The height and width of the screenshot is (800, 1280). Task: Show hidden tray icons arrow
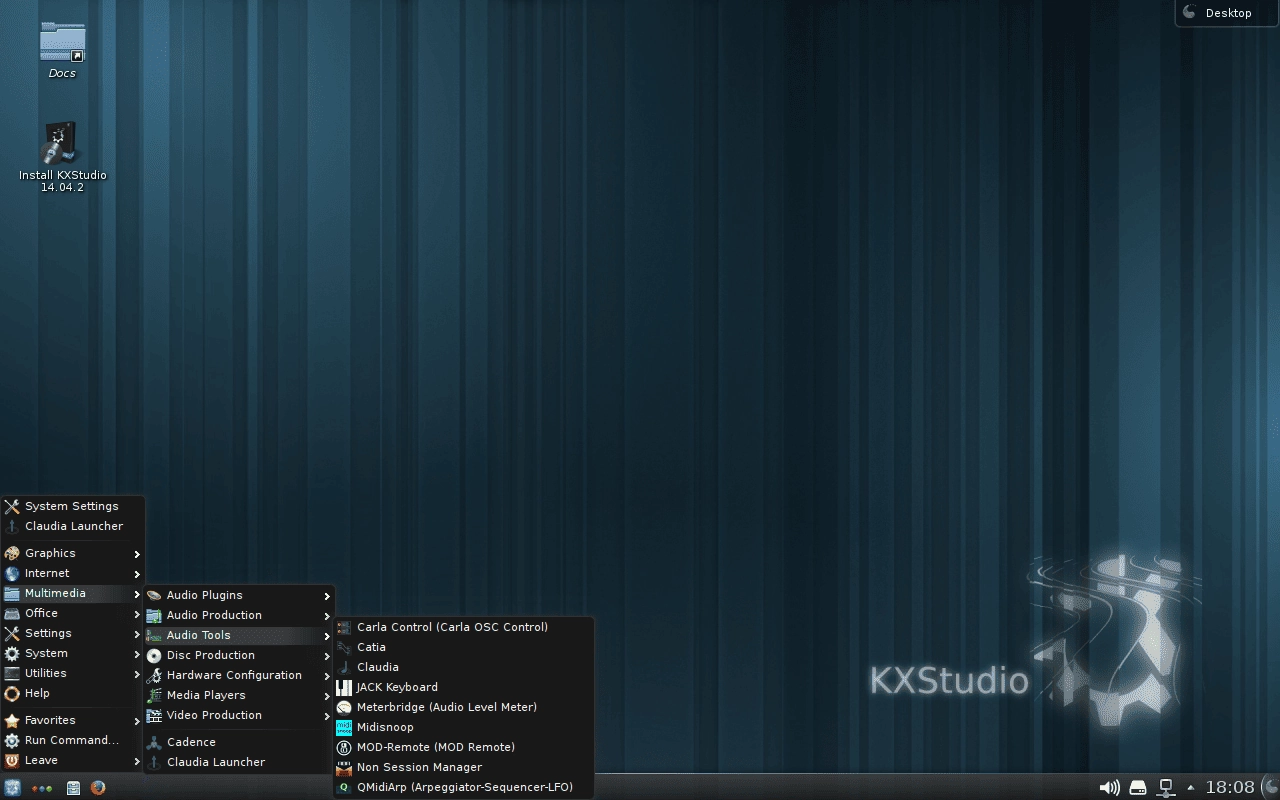(x=1190, y=788)
